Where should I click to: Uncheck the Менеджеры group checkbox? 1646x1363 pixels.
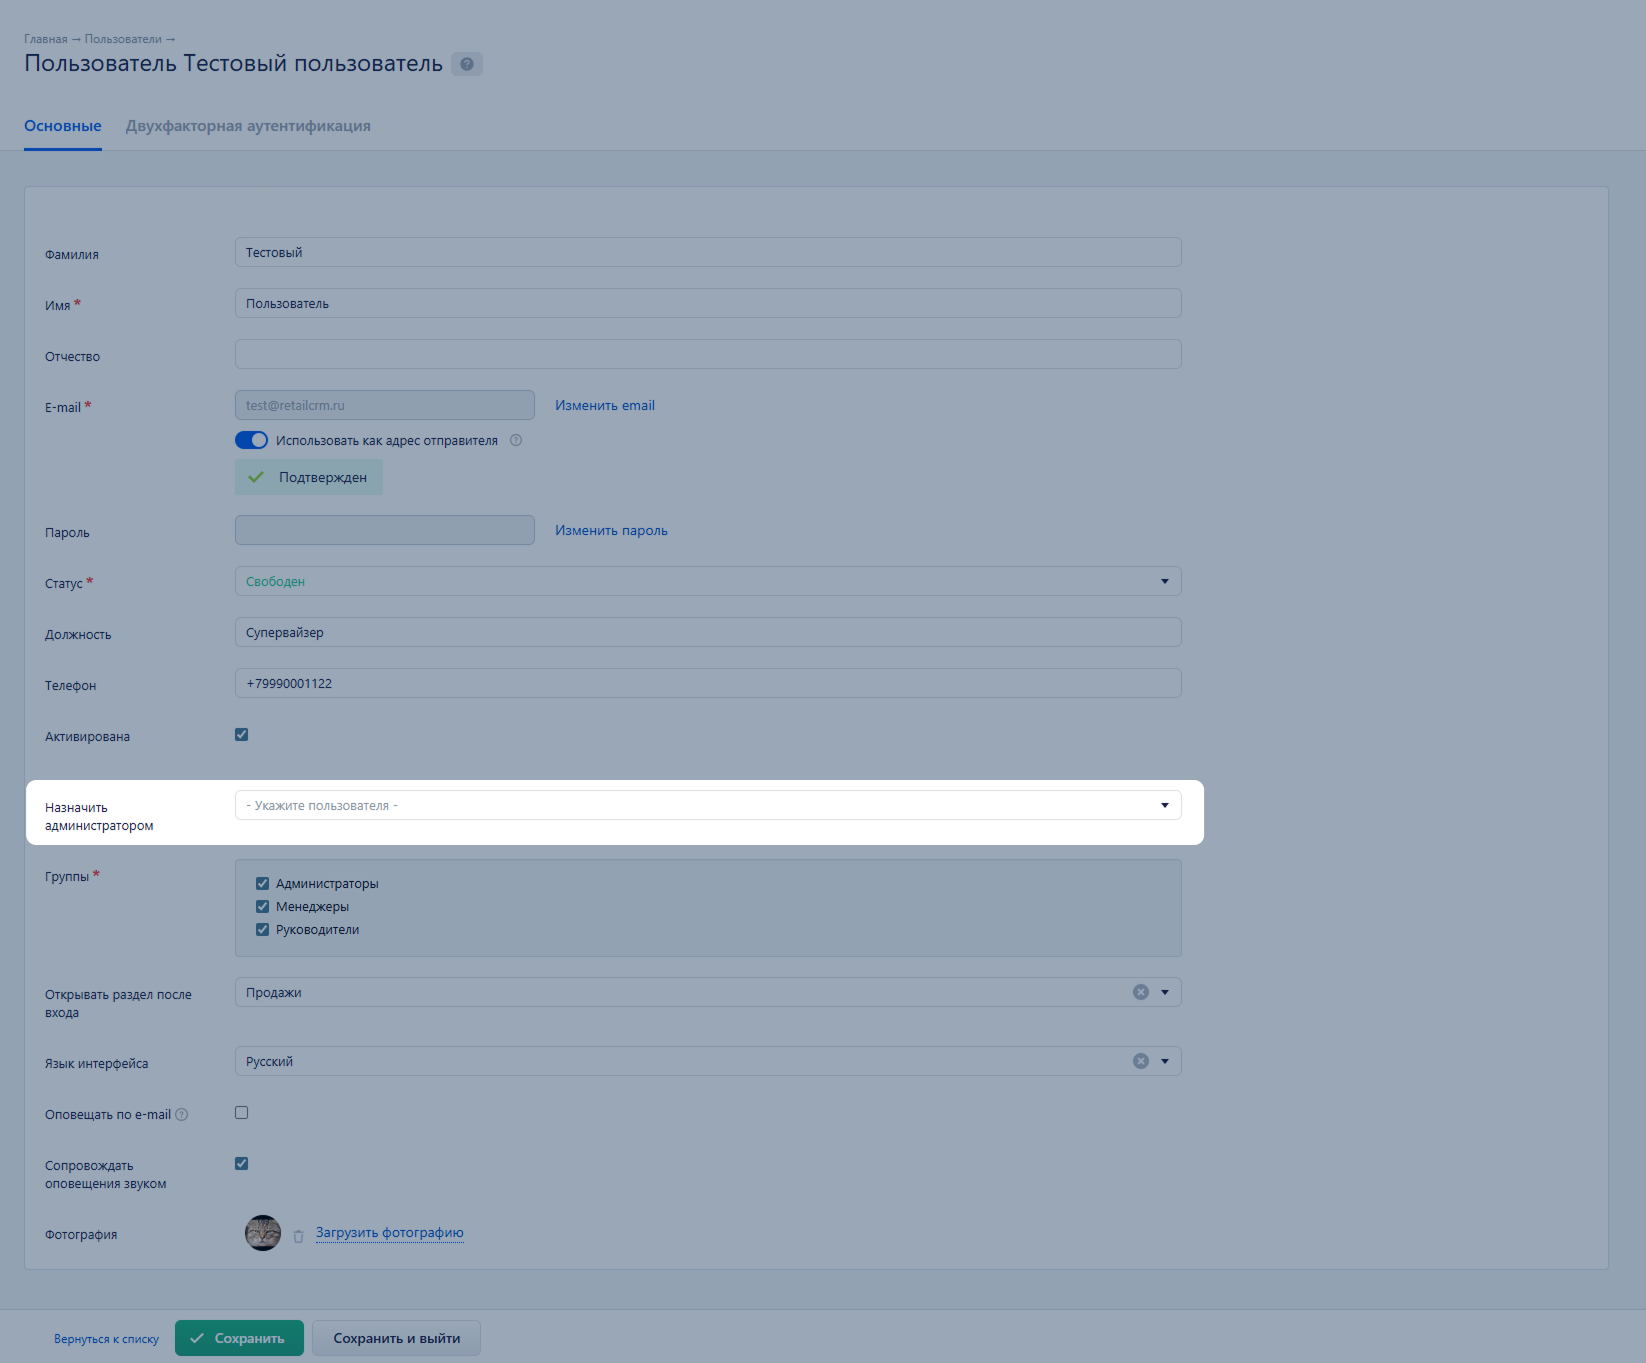(x=263, y=907)
